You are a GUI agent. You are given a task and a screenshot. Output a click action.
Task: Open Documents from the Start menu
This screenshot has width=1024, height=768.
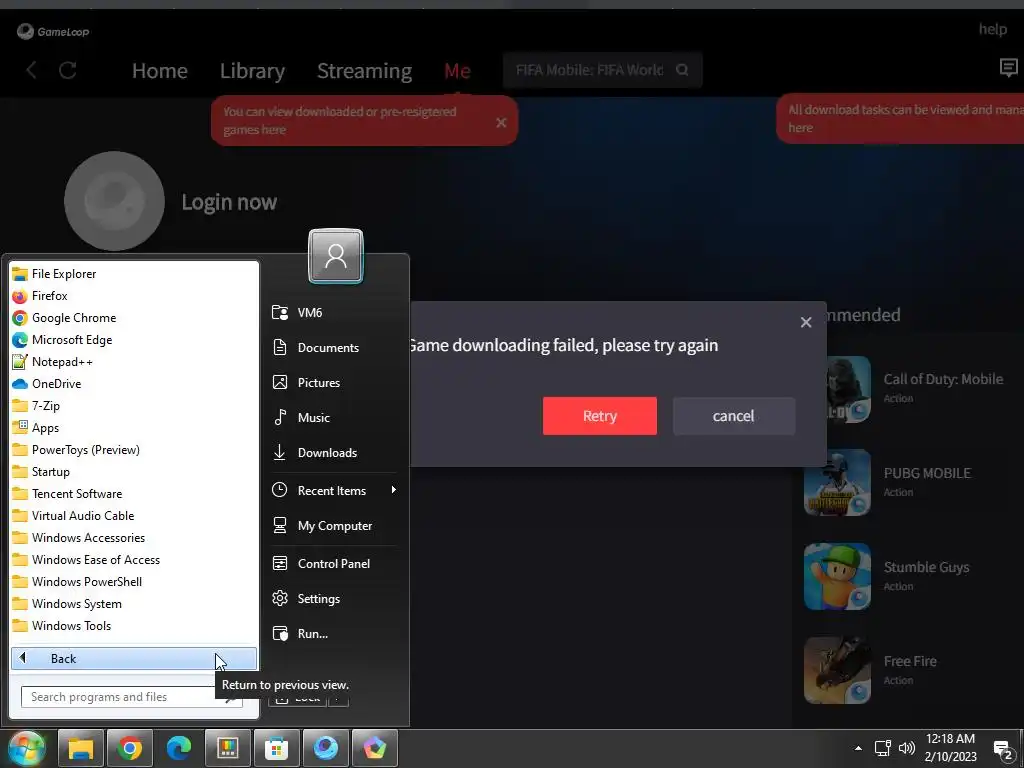333,347
